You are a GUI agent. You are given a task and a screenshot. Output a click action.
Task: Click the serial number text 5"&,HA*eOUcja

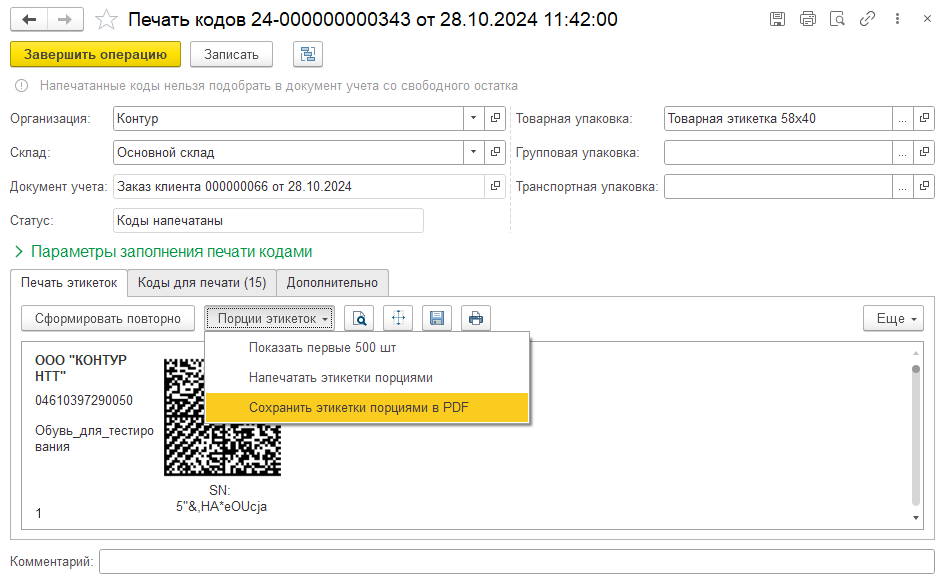[x=221, y=507]
